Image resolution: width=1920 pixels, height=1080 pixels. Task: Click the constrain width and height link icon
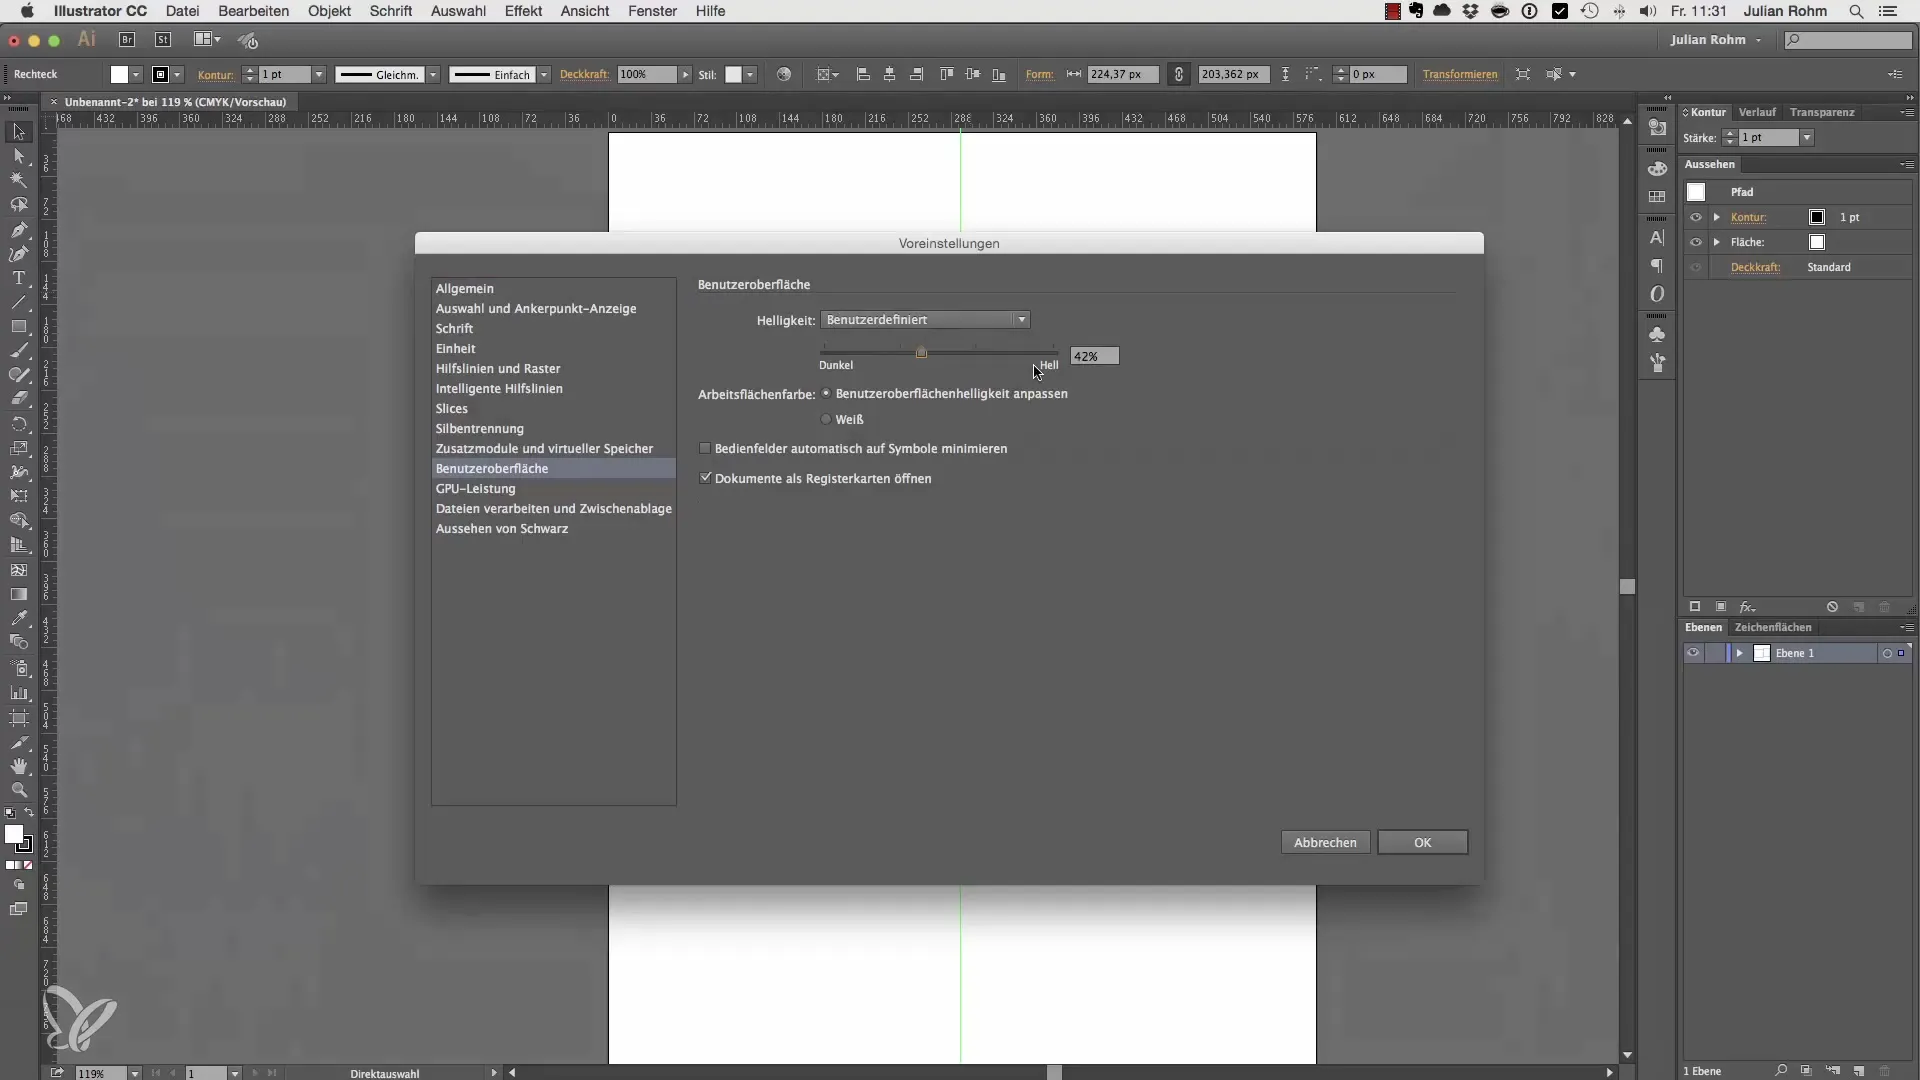pyautogui.click(x=1179, y=74)
